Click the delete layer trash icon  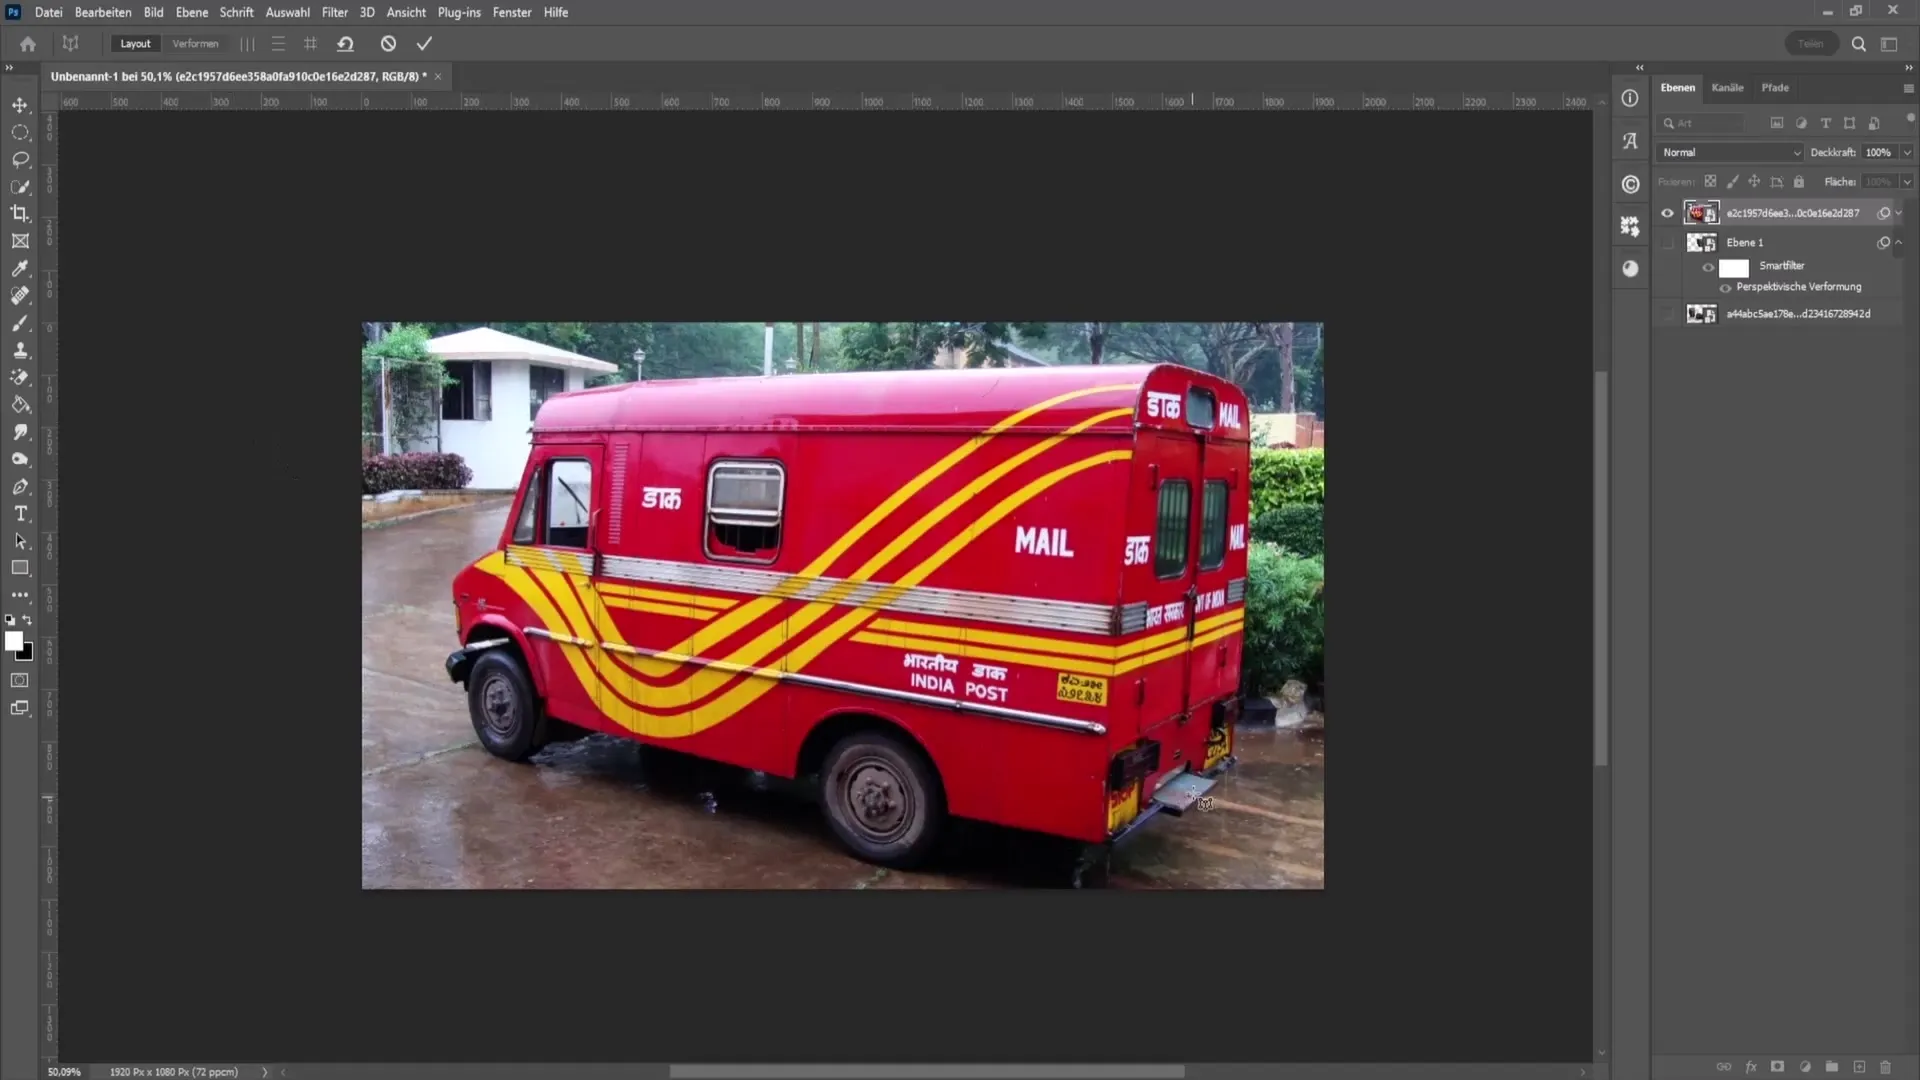[1885, 1067]
